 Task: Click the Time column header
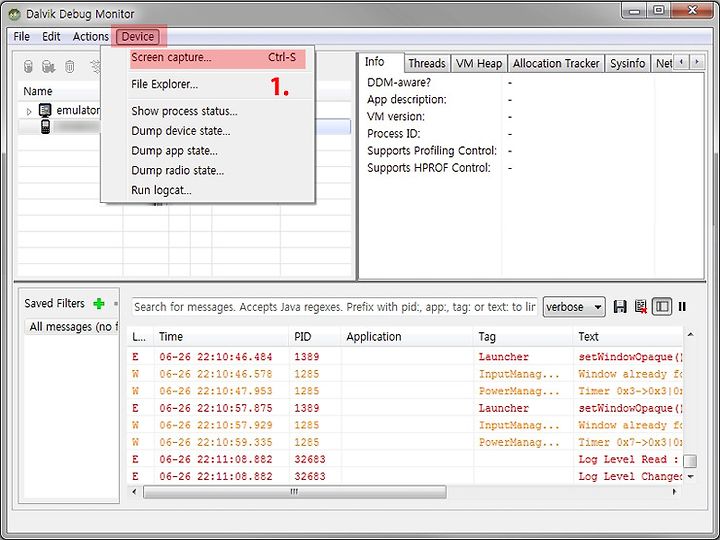click(x=221, y=337)
